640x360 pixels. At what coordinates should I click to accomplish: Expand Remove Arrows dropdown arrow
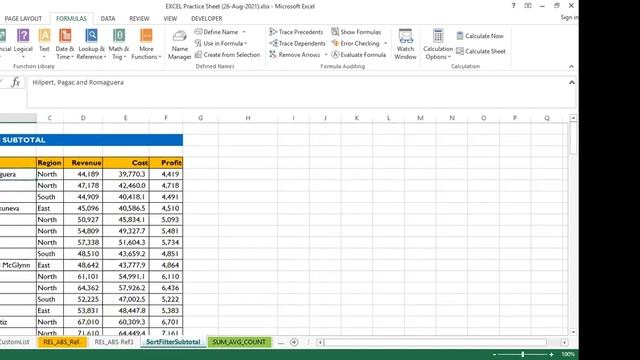point(326,55)
